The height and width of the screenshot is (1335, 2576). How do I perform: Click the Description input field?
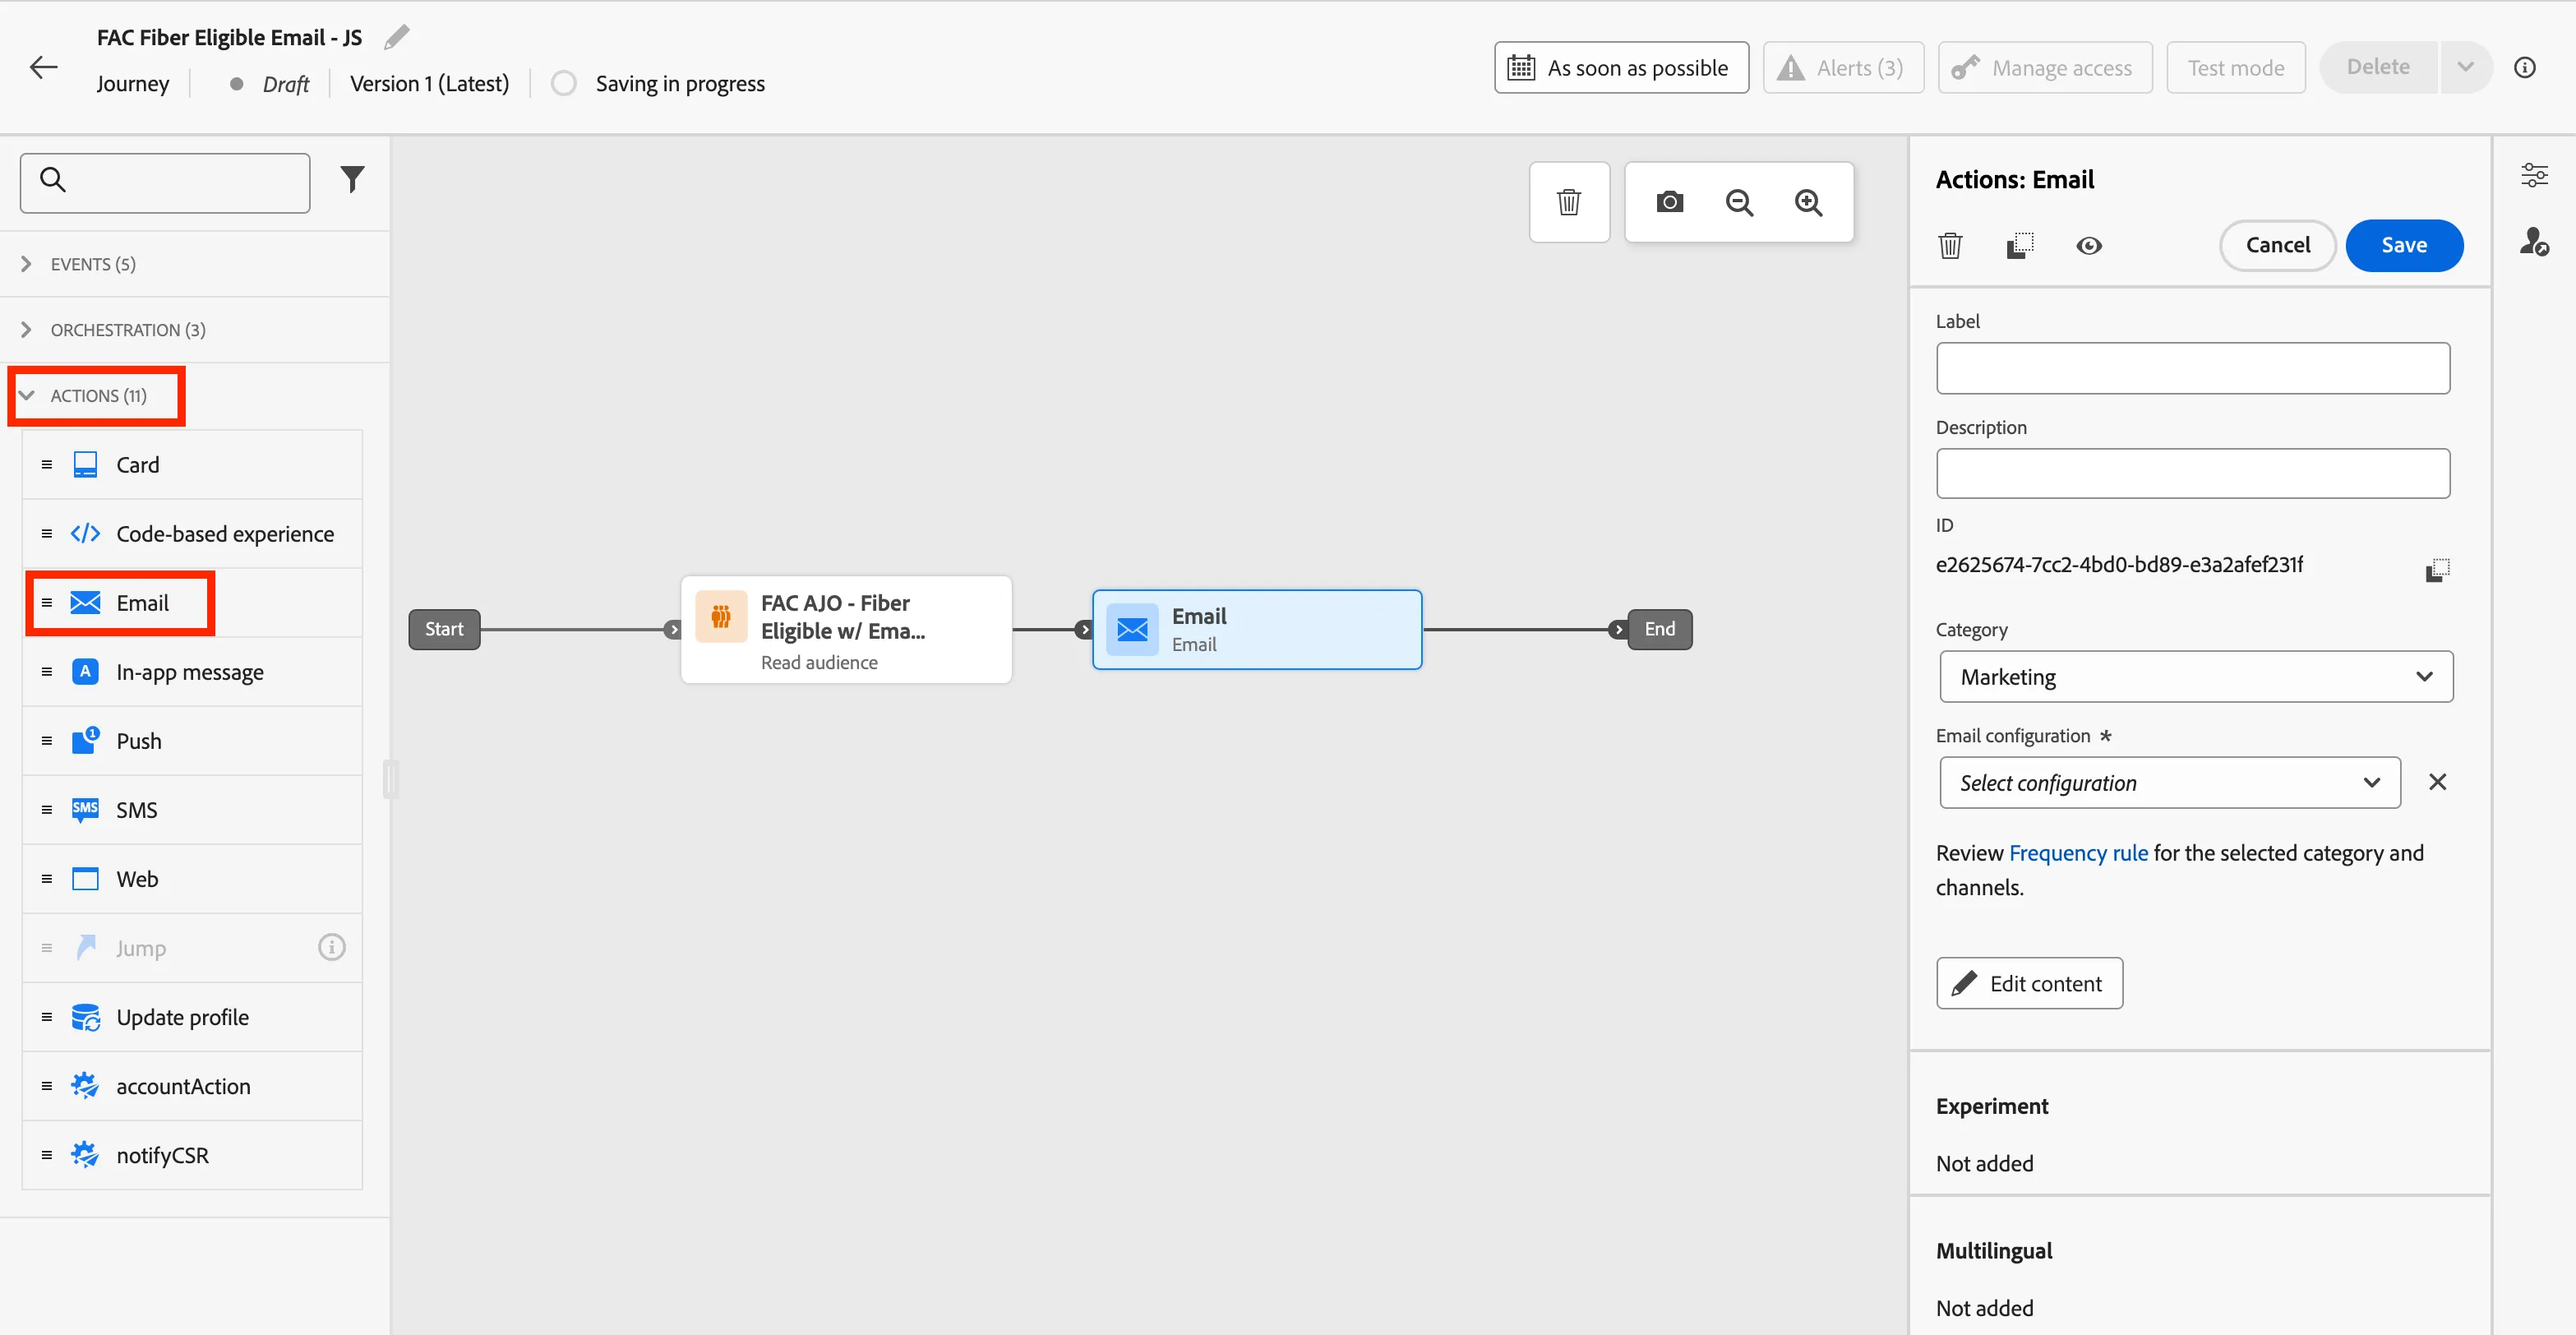coord(2192,473)
